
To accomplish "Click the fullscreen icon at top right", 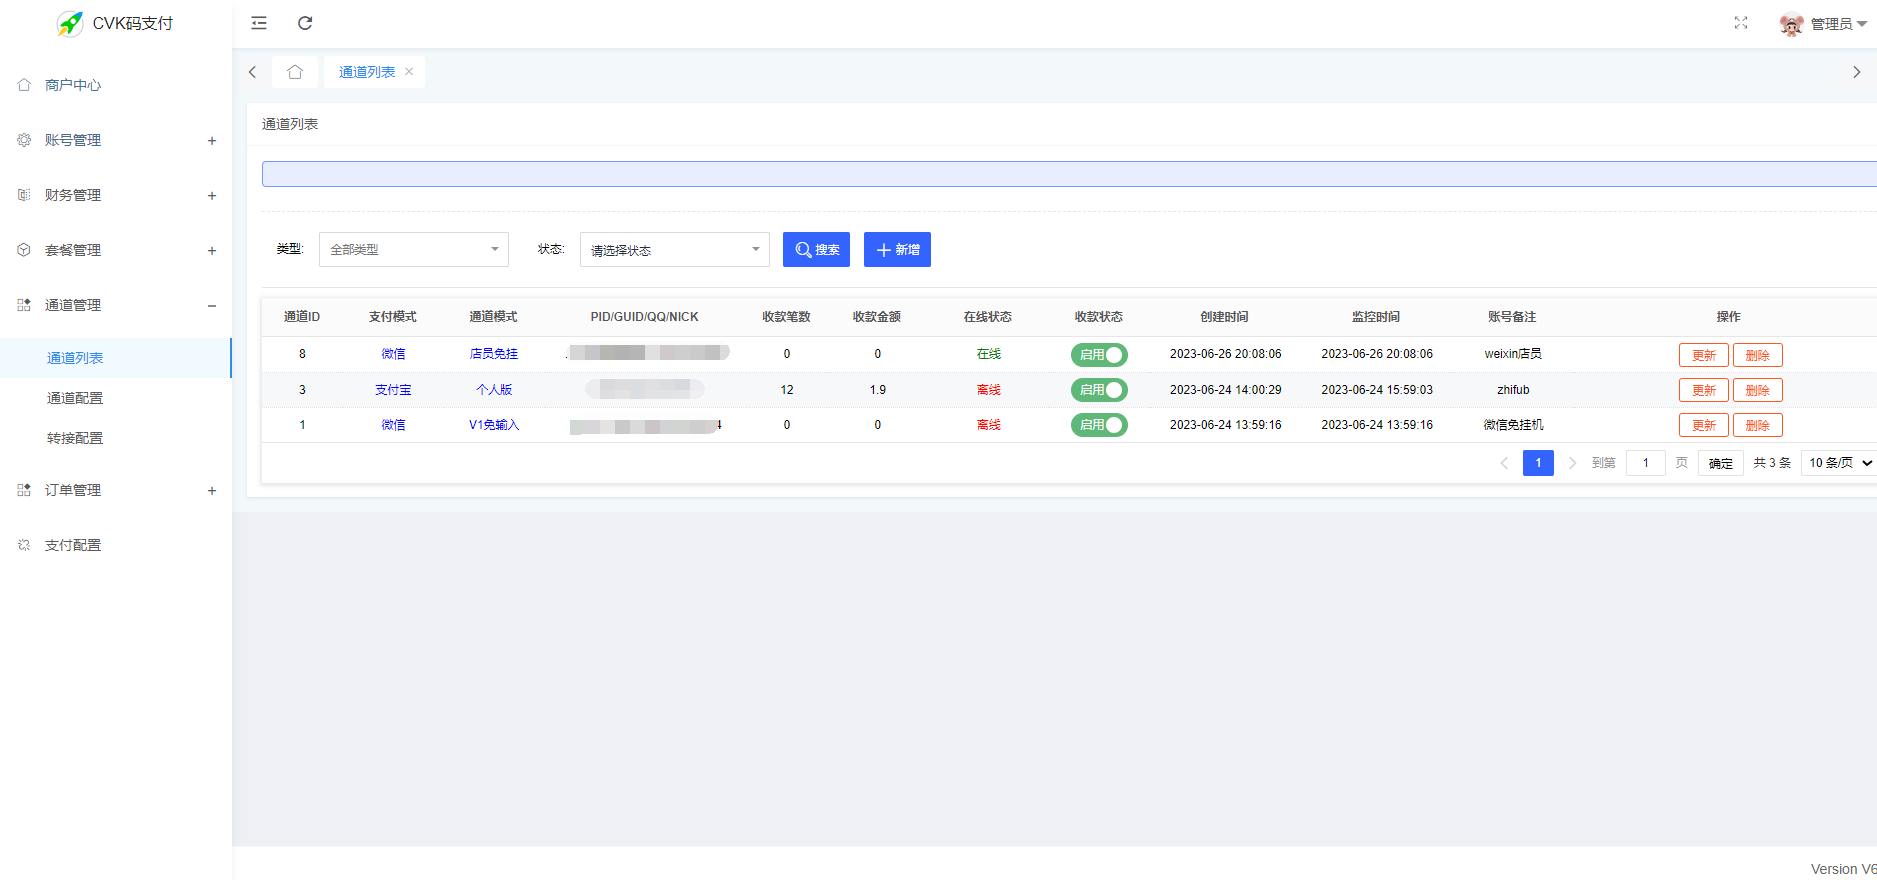I will [1740, 23].
